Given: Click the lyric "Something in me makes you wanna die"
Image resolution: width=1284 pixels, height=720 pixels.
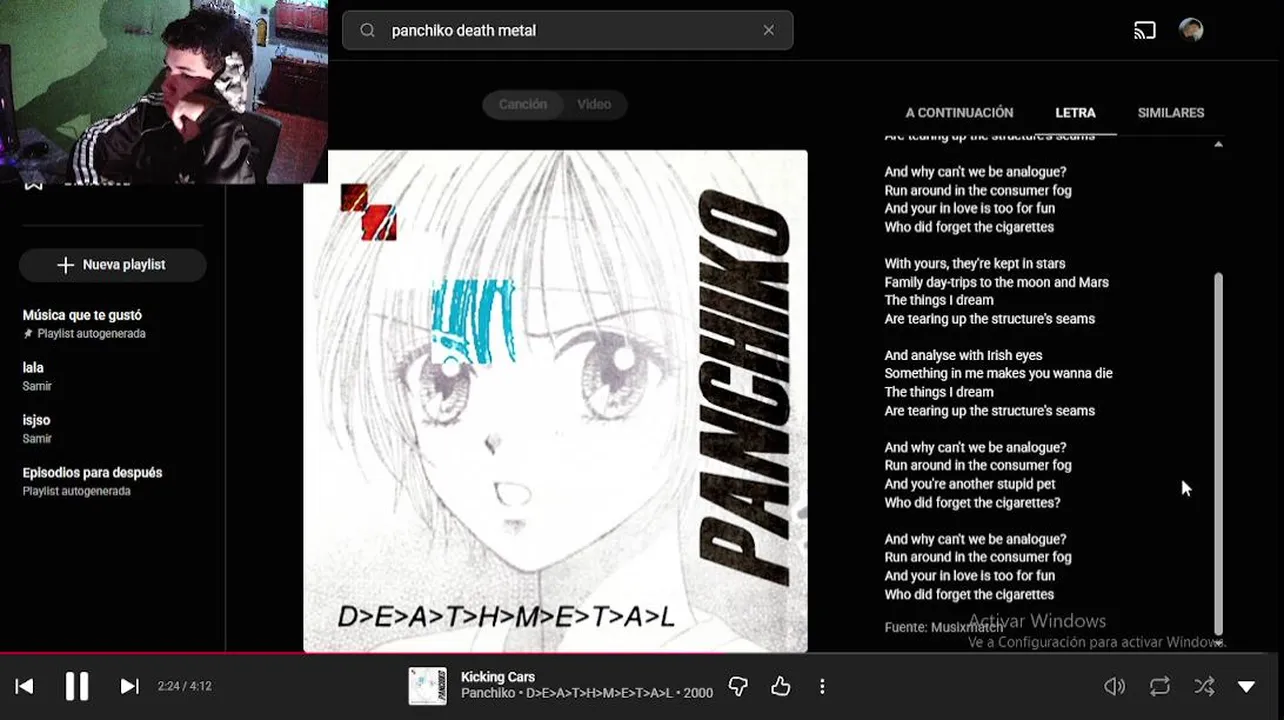Looking at the screenshot, I should [998, 373].
